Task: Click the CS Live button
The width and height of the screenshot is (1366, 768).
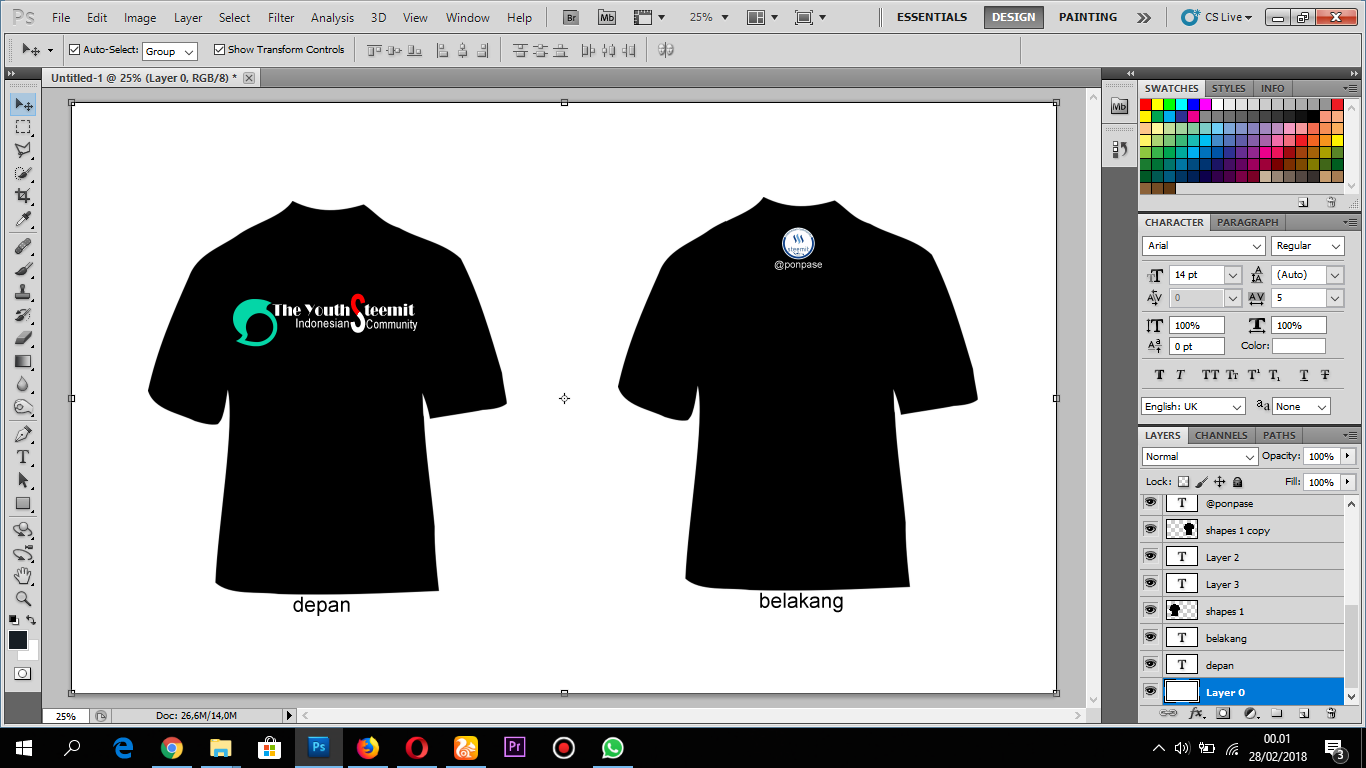Action: click(x=1216, y=18)
